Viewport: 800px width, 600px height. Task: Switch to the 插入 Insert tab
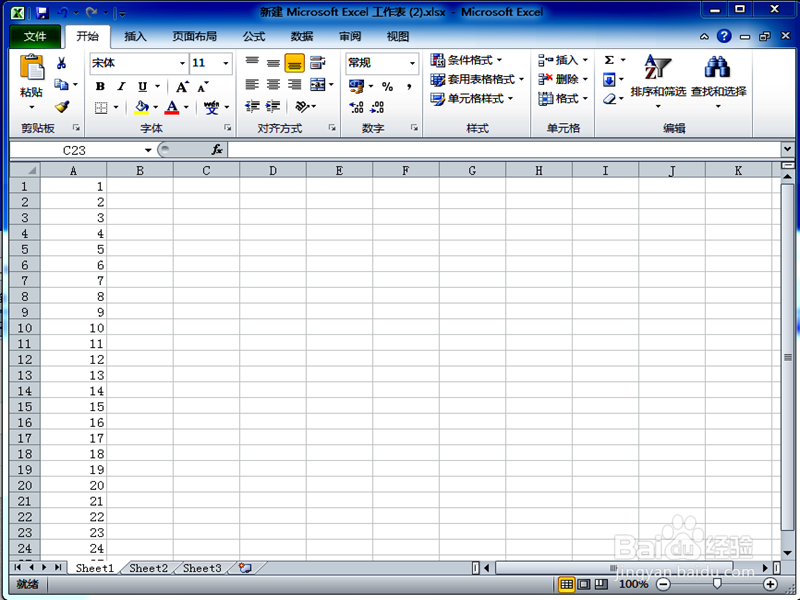coord(135,37)
